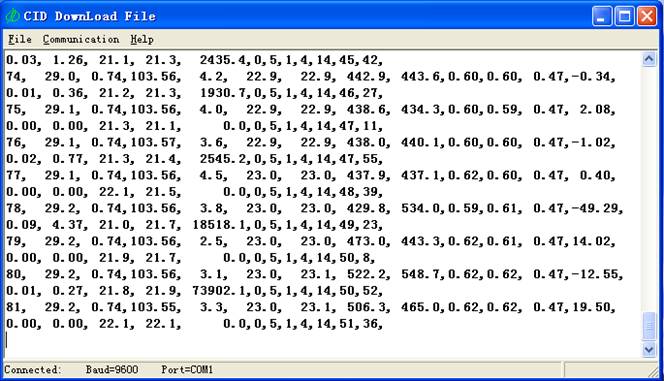Click the vertical scrollbar thumb
The height and width of the screenshot is (381, 664).
coord(649,326)
